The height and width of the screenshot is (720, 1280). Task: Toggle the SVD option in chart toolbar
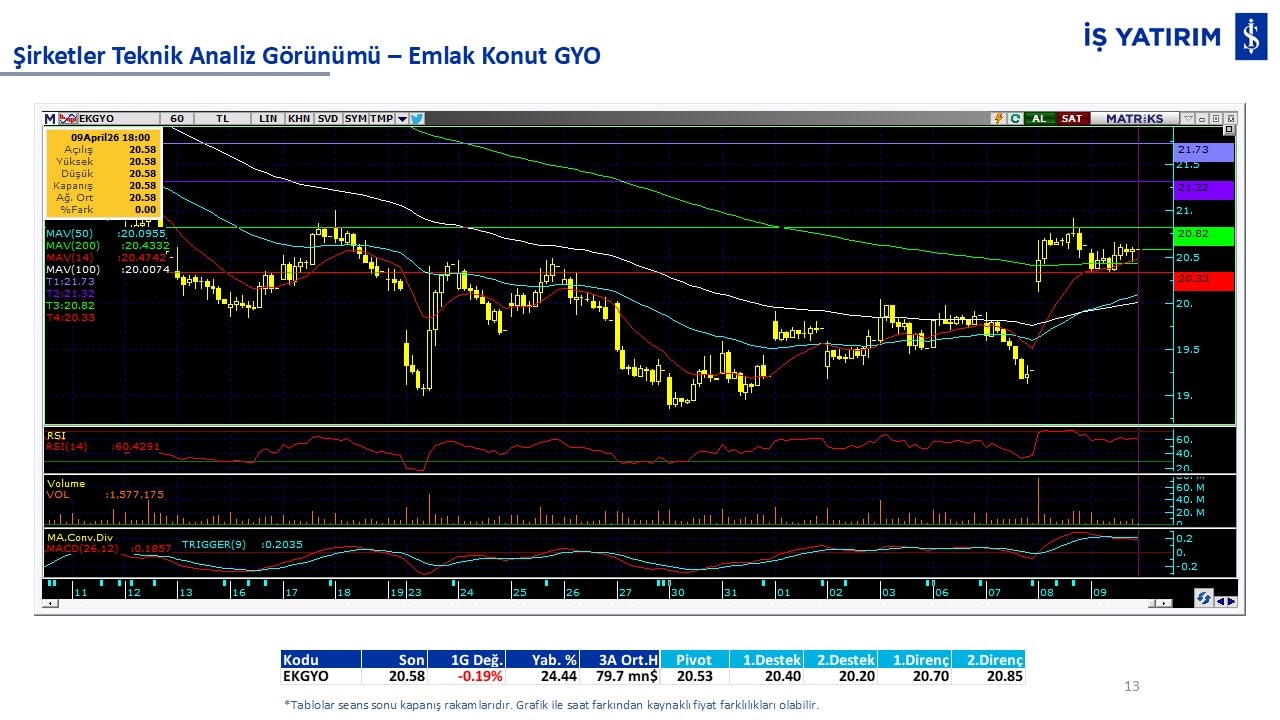click(x=327, y=118)
